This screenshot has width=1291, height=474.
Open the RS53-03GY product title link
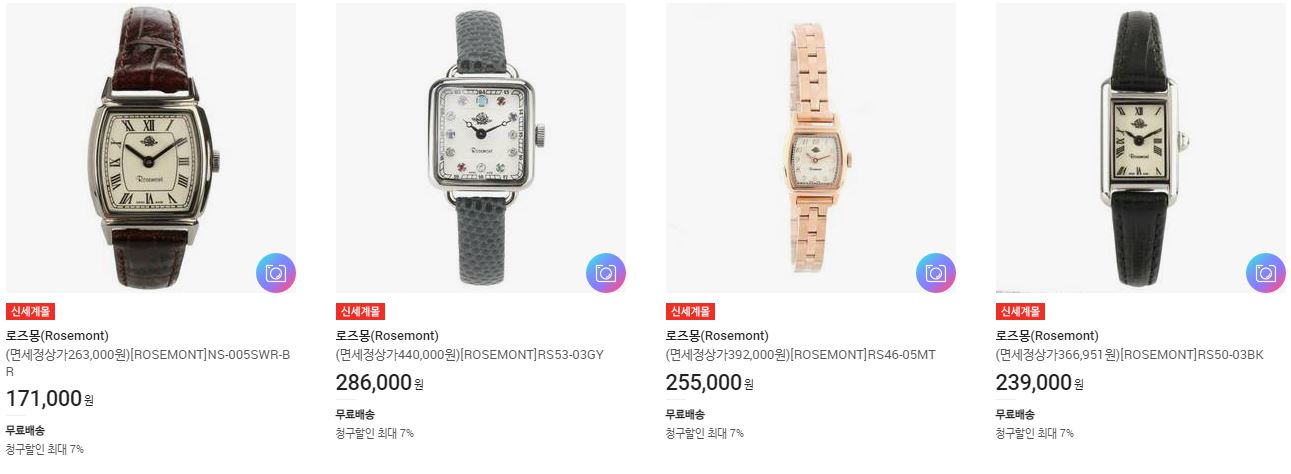pos(470,355)
